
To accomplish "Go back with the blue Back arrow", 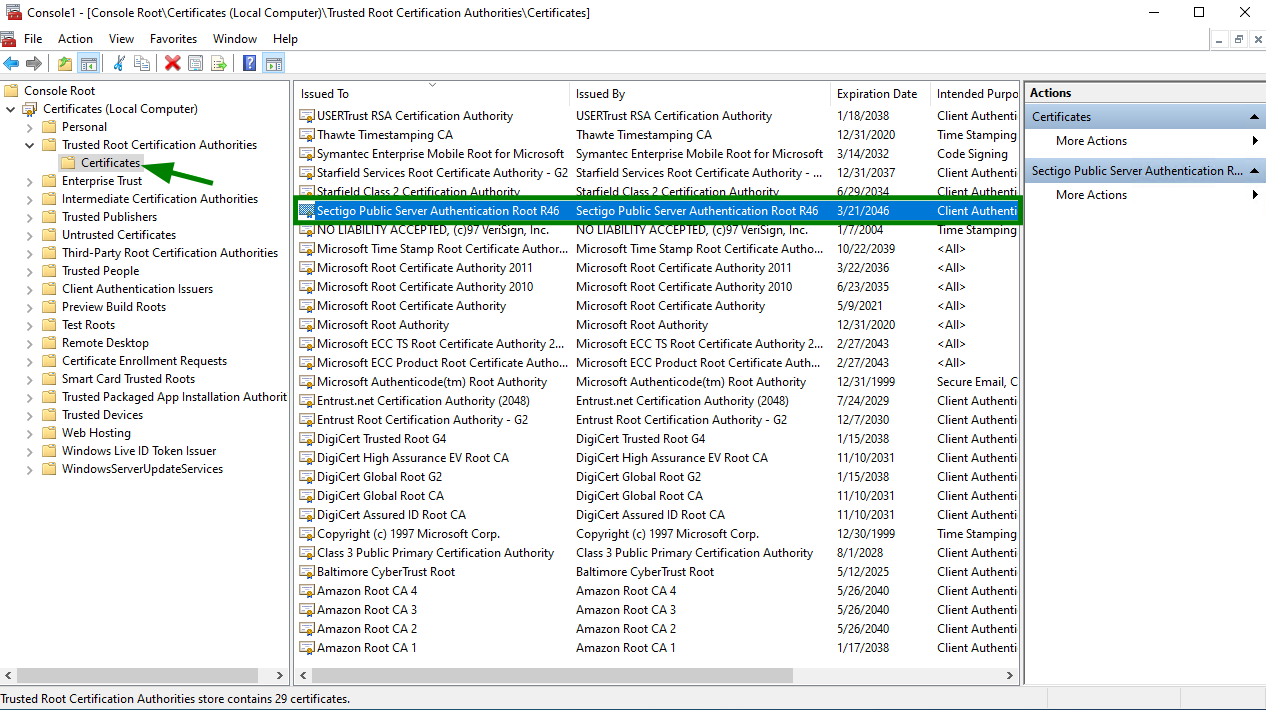I will [12, 64].
